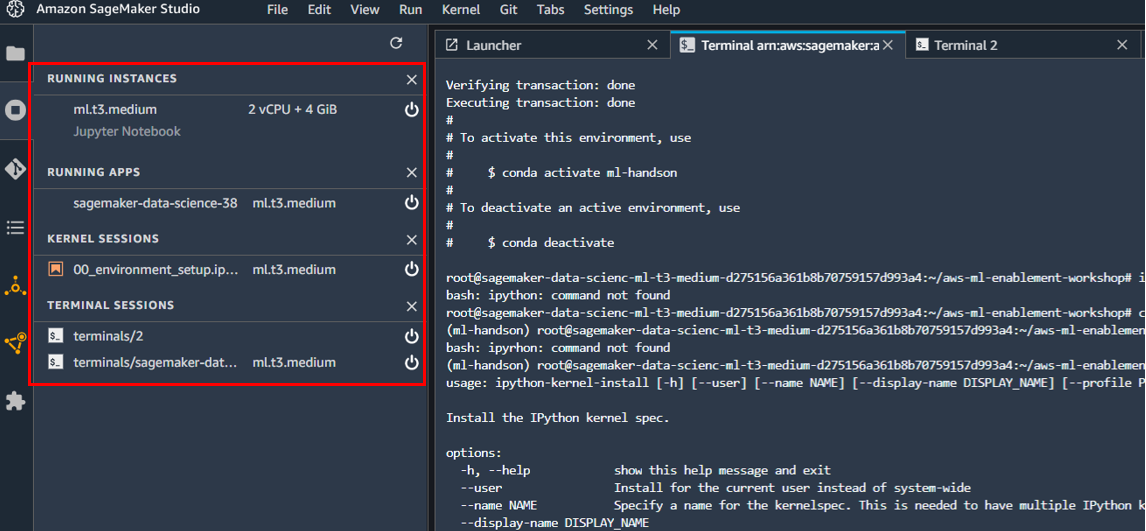Click the refresh icon above Running Instances

[396, 43]
